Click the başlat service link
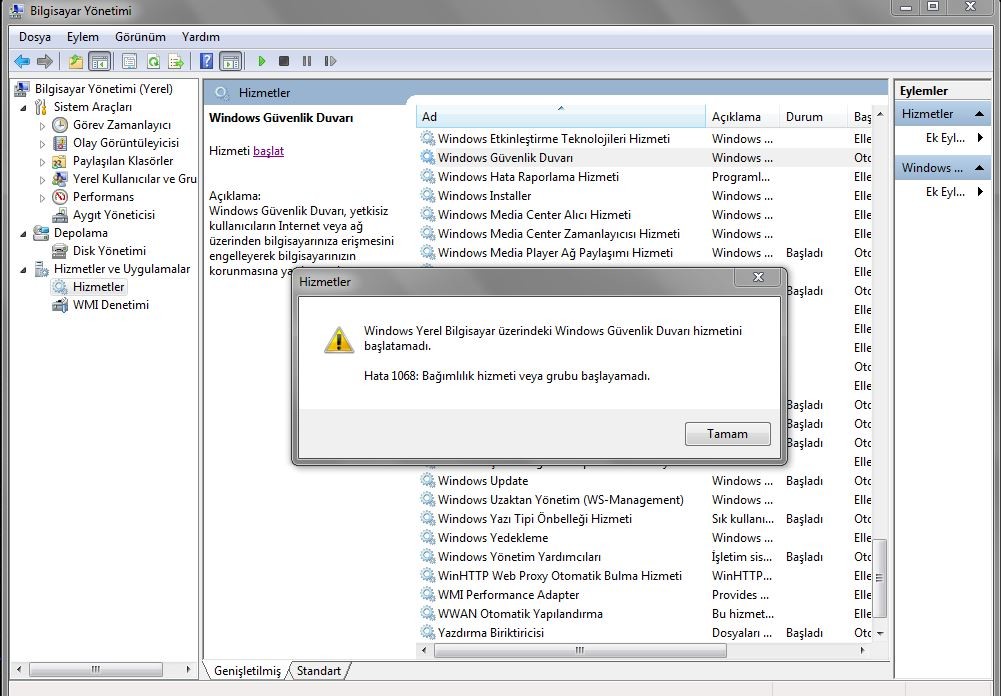This screenshot has width=1001, height=696. (268, 151)
